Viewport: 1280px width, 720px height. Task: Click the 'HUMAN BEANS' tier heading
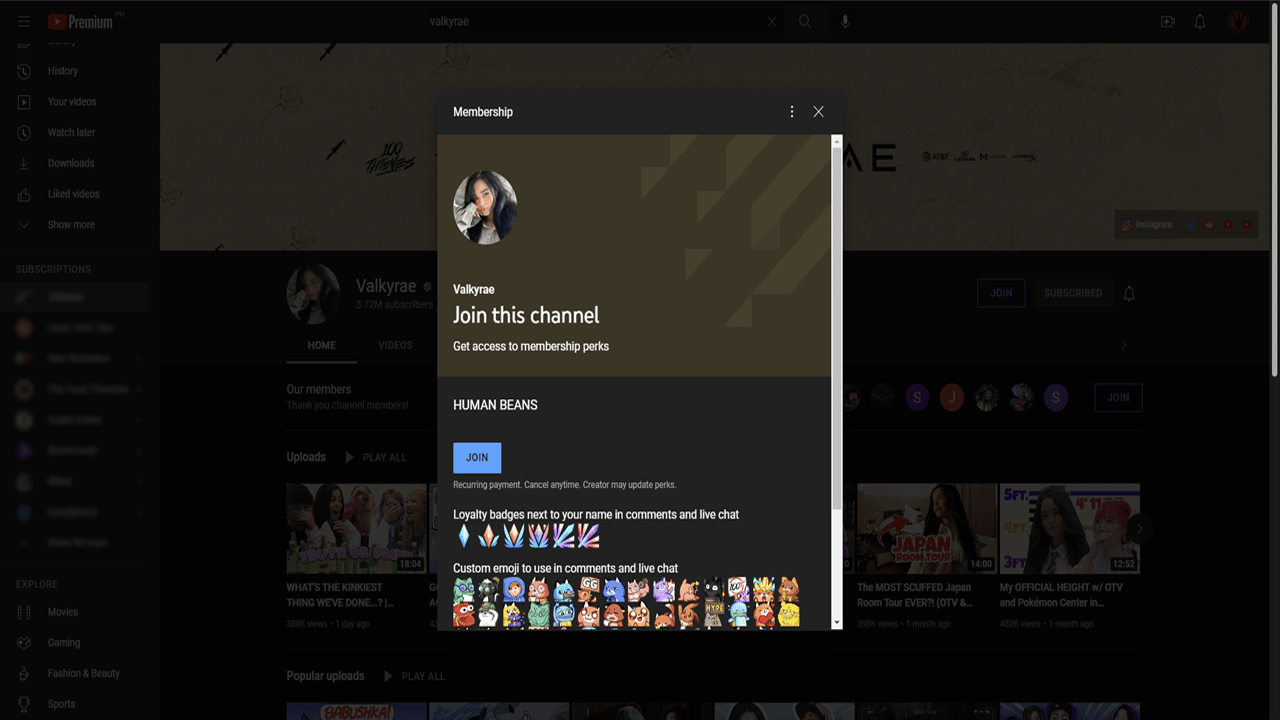click(x=495, y=405)
